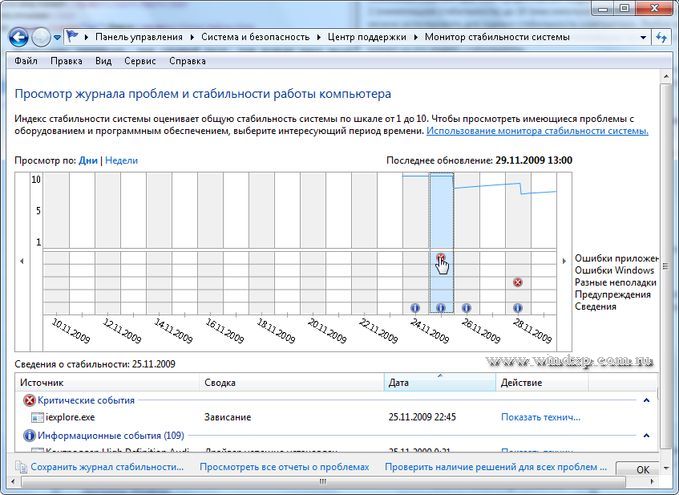Click the Back navigation arrow button
The image size is (679, 495).
pyautogui.click(x=19, y=38)
